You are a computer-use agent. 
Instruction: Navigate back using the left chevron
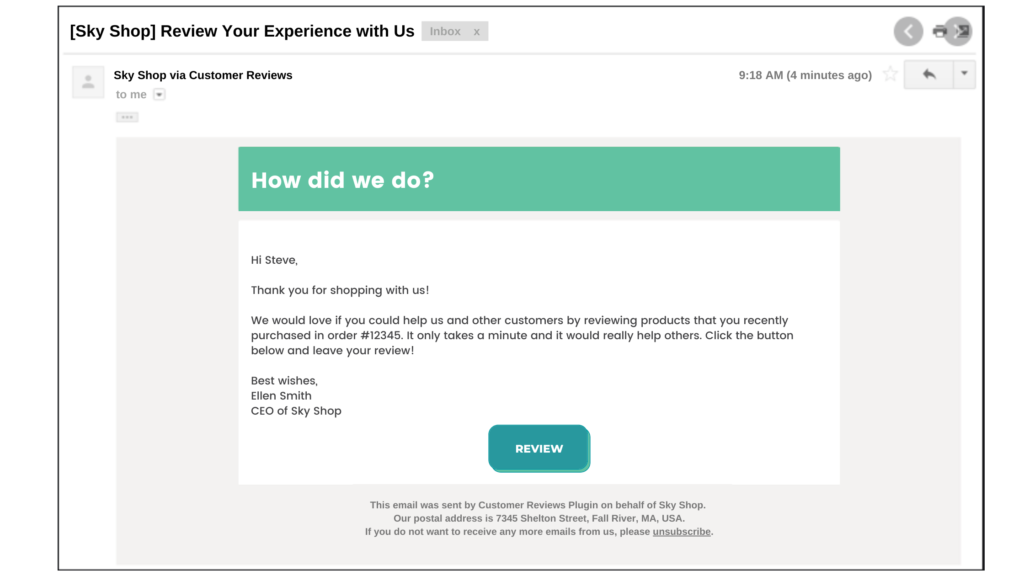coord(908,31)
